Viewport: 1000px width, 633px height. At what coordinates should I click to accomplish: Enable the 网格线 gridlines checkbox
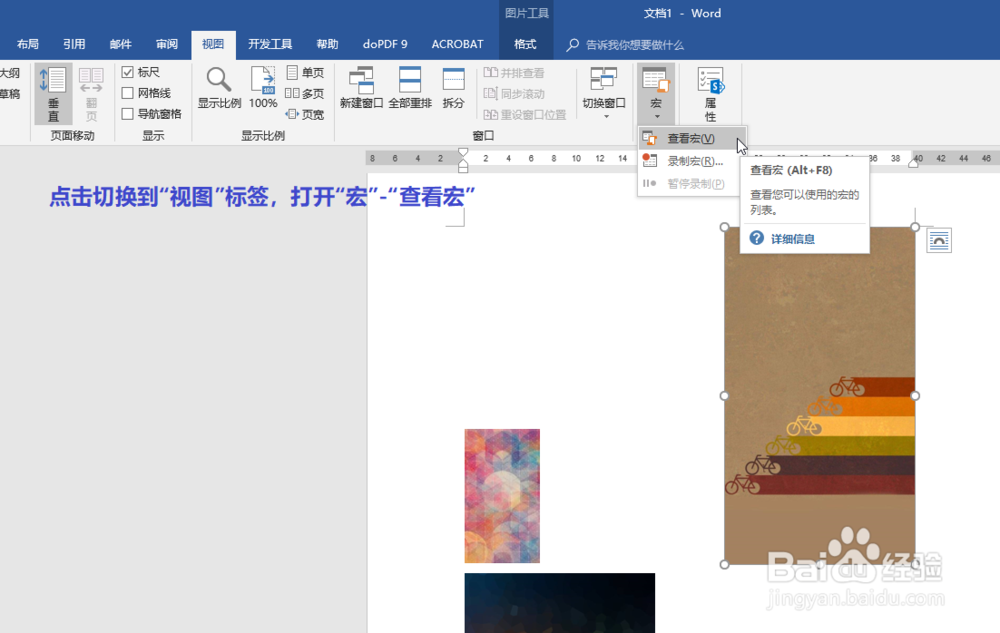click(x=129, y=92)
